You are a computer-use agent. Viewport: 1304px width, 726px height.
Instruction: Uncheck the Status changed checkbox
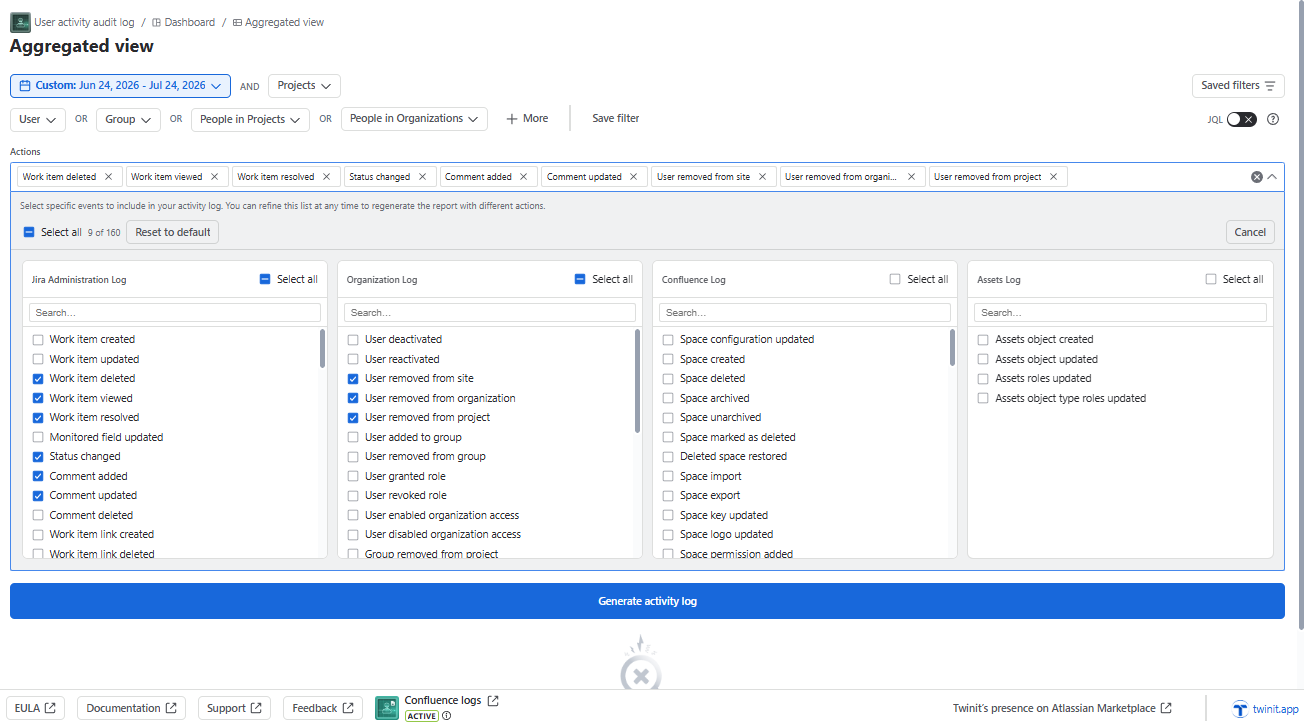point(38,457)
